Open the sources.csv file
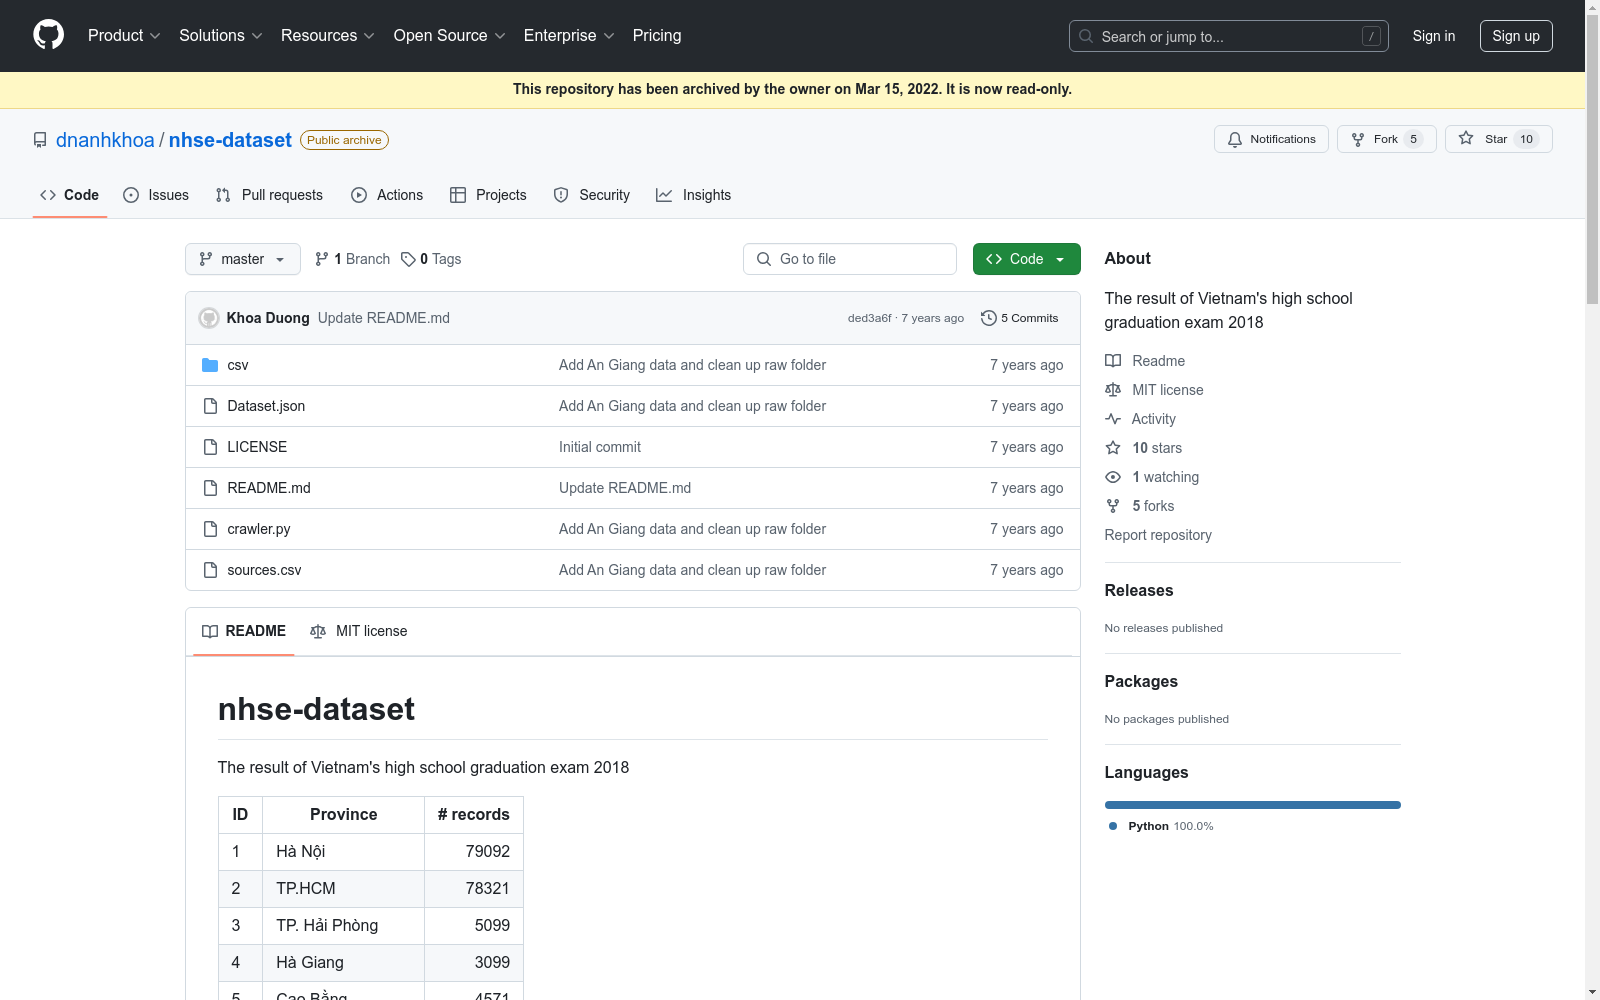 [x=264, y=570]
